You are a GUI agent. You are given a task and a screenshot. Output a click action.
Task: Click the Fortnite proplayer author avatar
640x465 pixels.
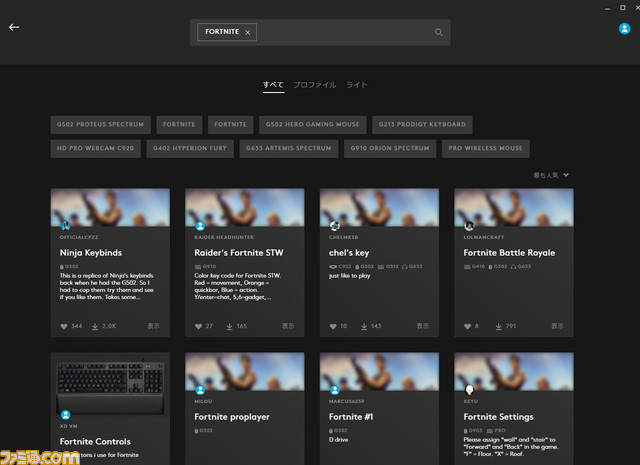200,390
